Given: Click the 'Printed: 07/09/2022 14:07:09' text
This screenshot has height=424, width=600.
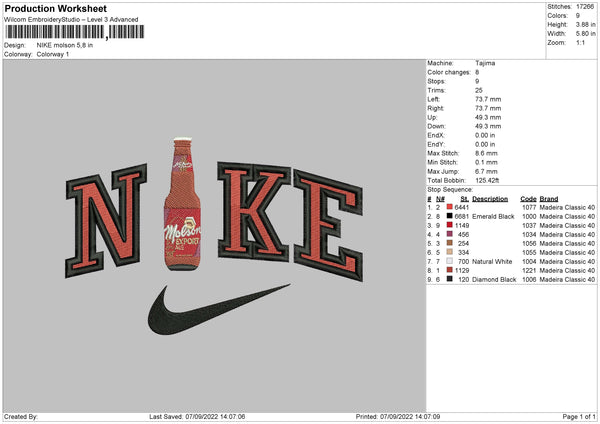Looking at the screenshot, I should coord(398,417).
